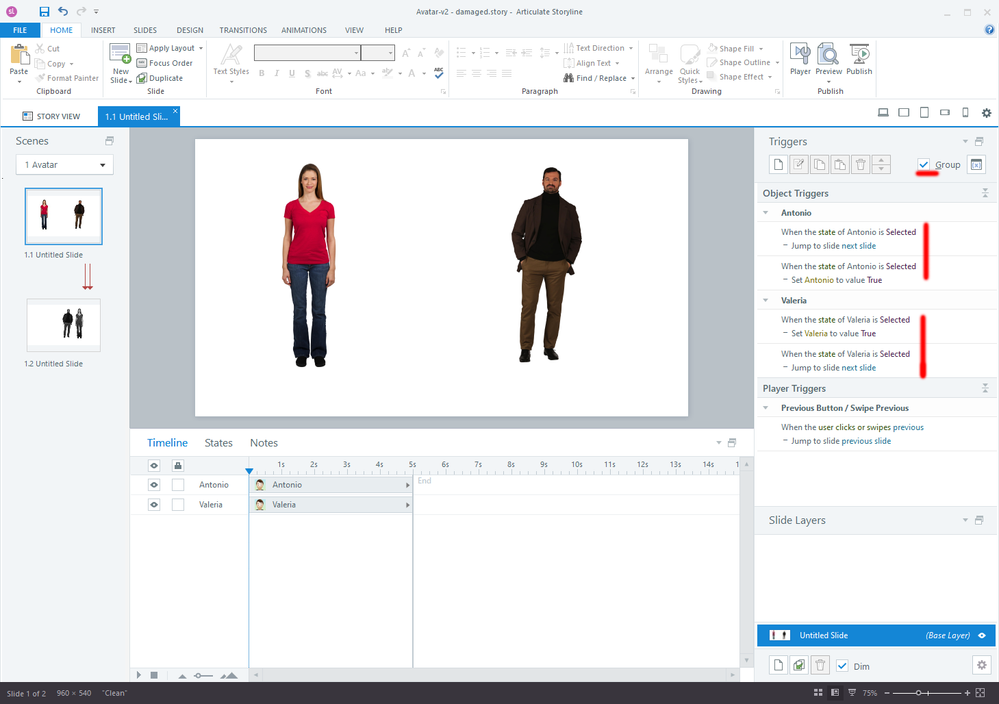Toggle the Dim checkbox for slide layers
This screenshot has height=704, width=999.
click(x=842, y=666)
